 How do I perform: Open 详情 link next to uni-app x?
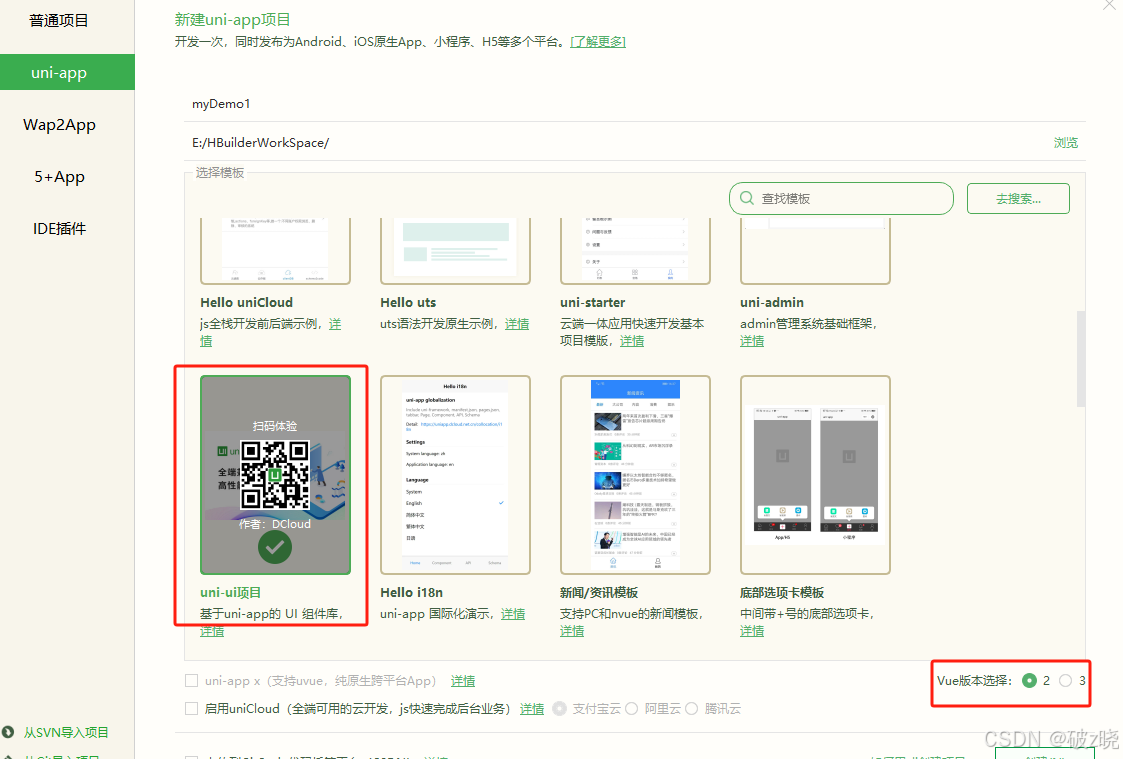(x=463, y=680)
